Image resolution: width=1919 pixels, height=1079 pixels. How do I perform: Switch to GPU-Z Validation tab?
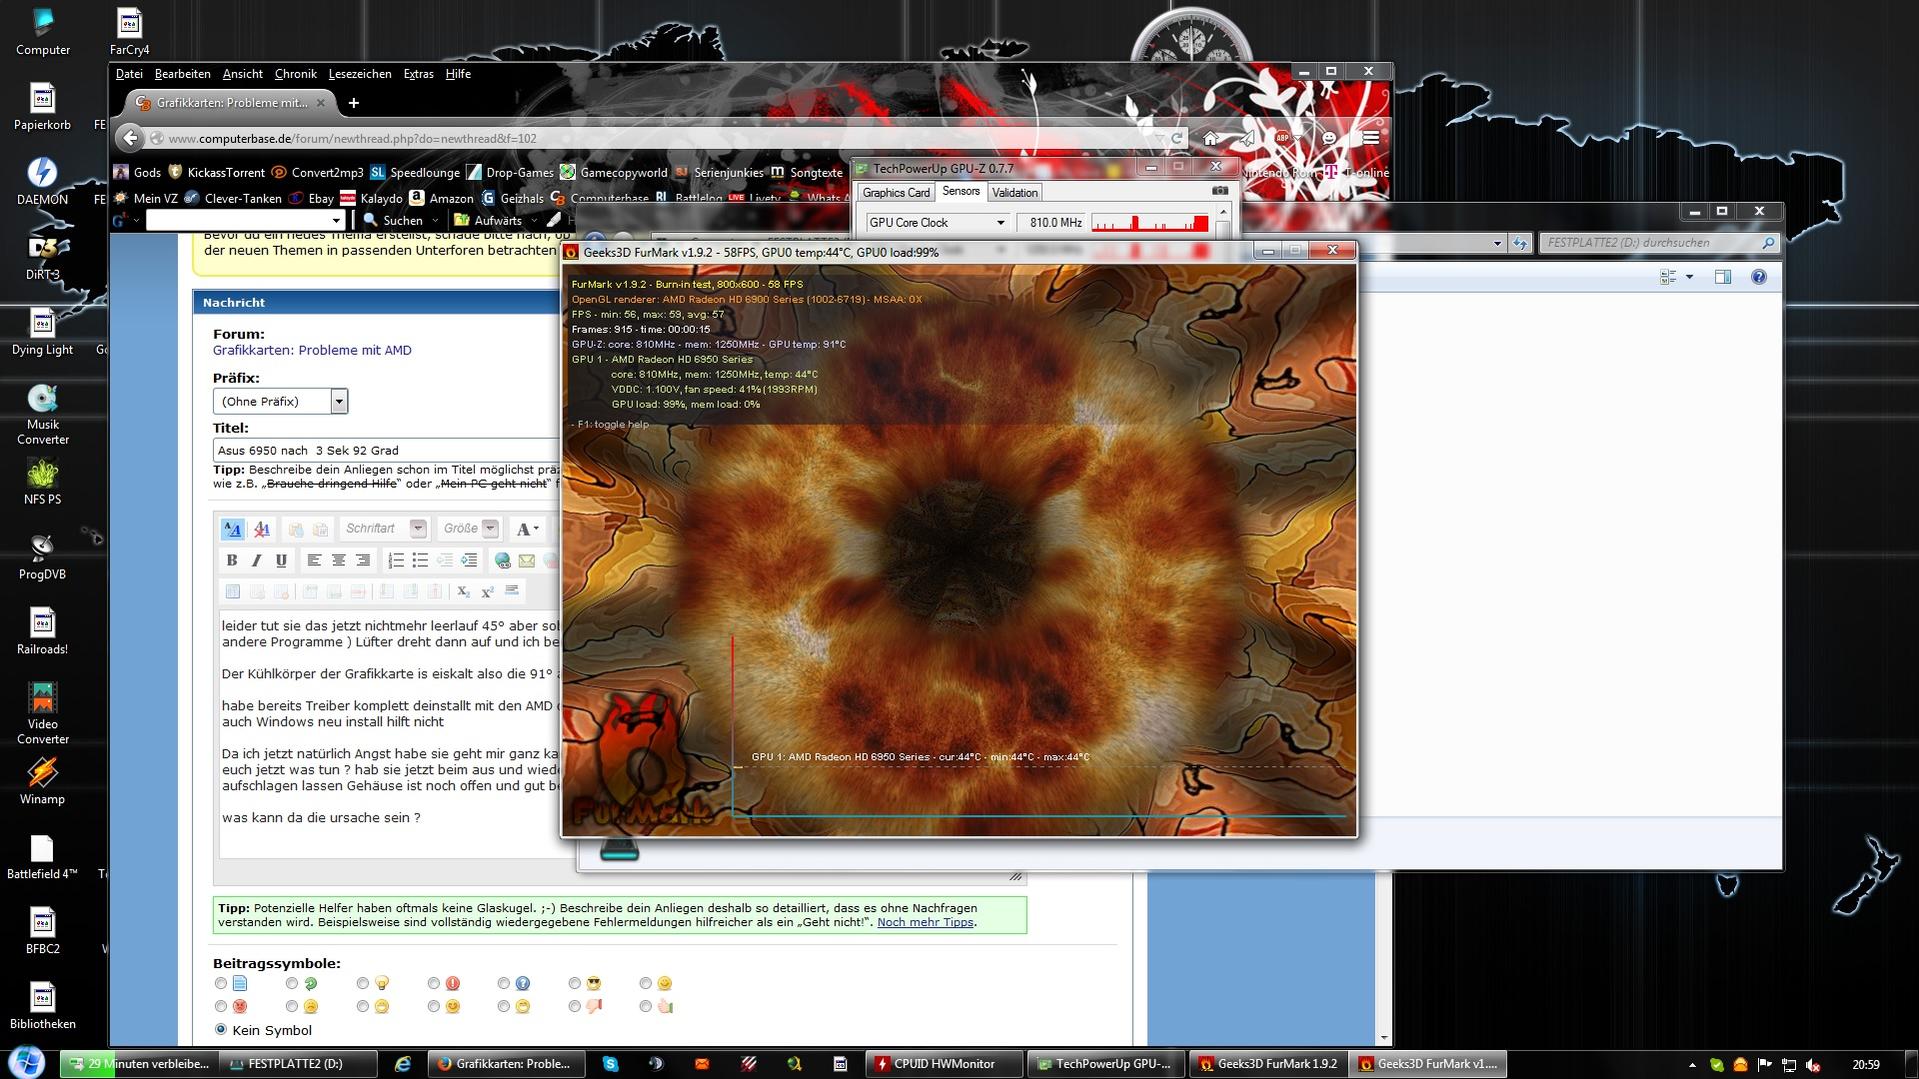coord(1015,193)
